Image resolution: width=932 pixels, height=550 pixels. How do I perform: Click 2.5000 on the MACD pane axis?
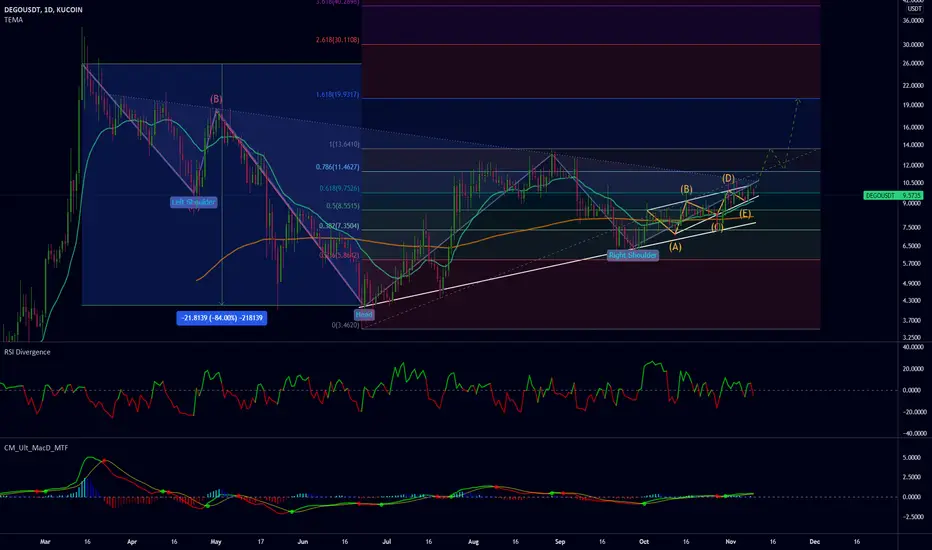pos(913,477)
